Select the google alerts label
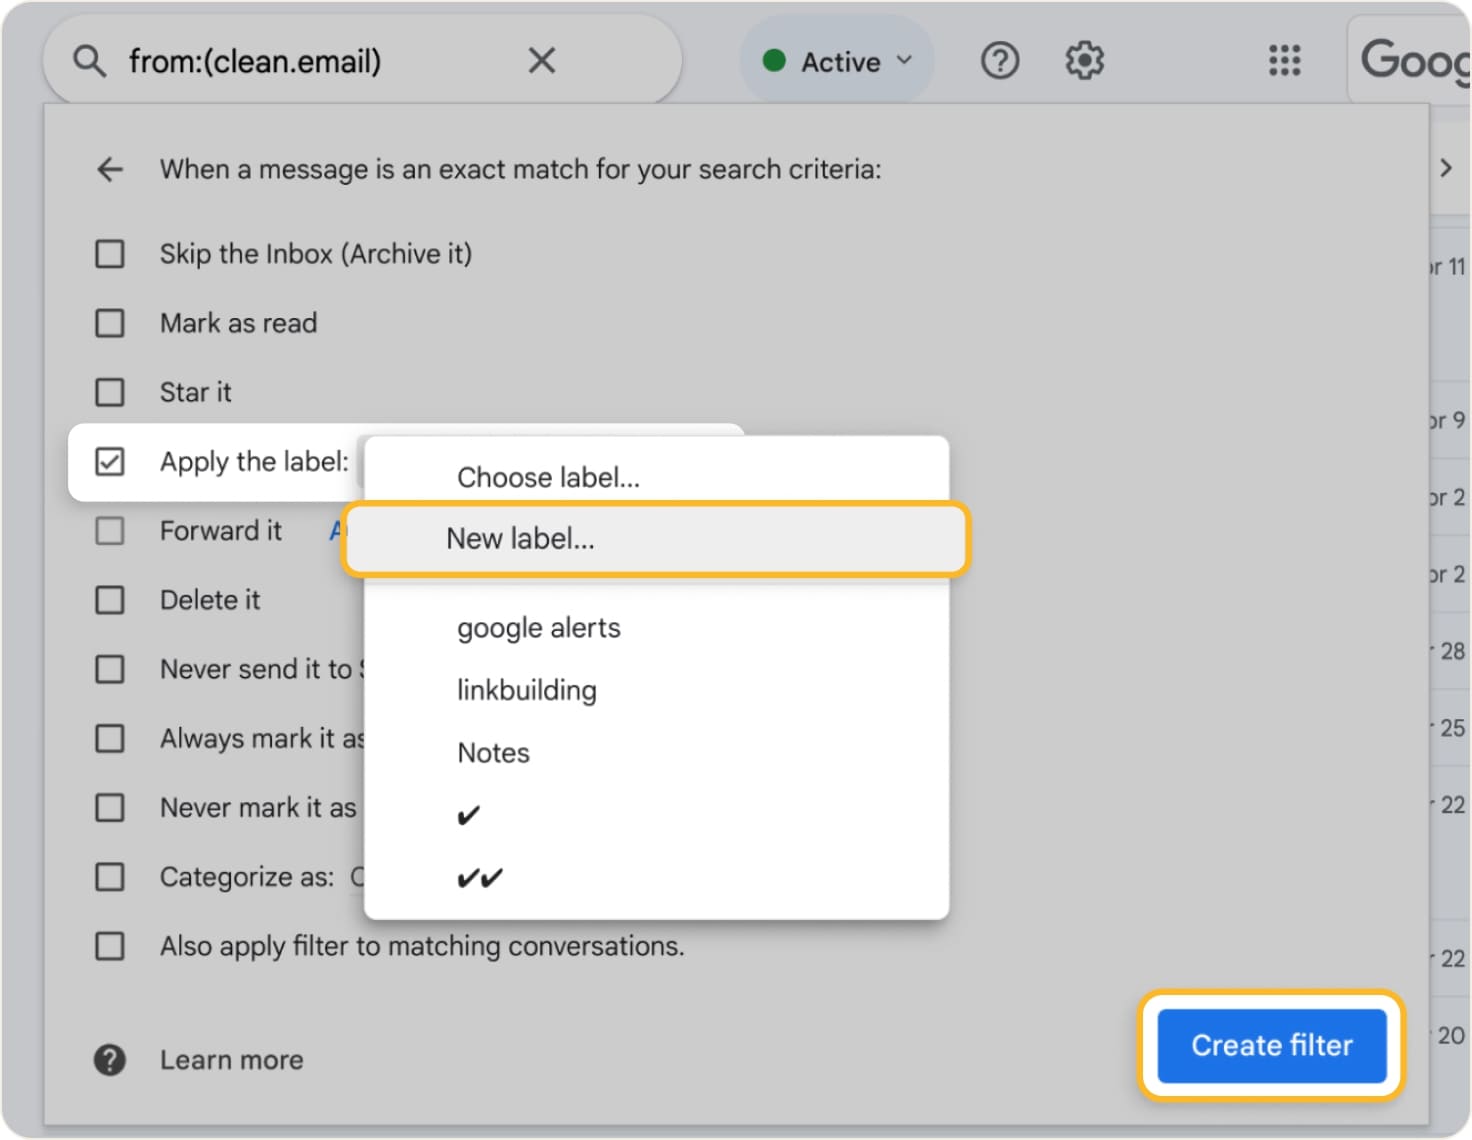This screenshot has height=1140, width=1472. [x=538, y=627]
